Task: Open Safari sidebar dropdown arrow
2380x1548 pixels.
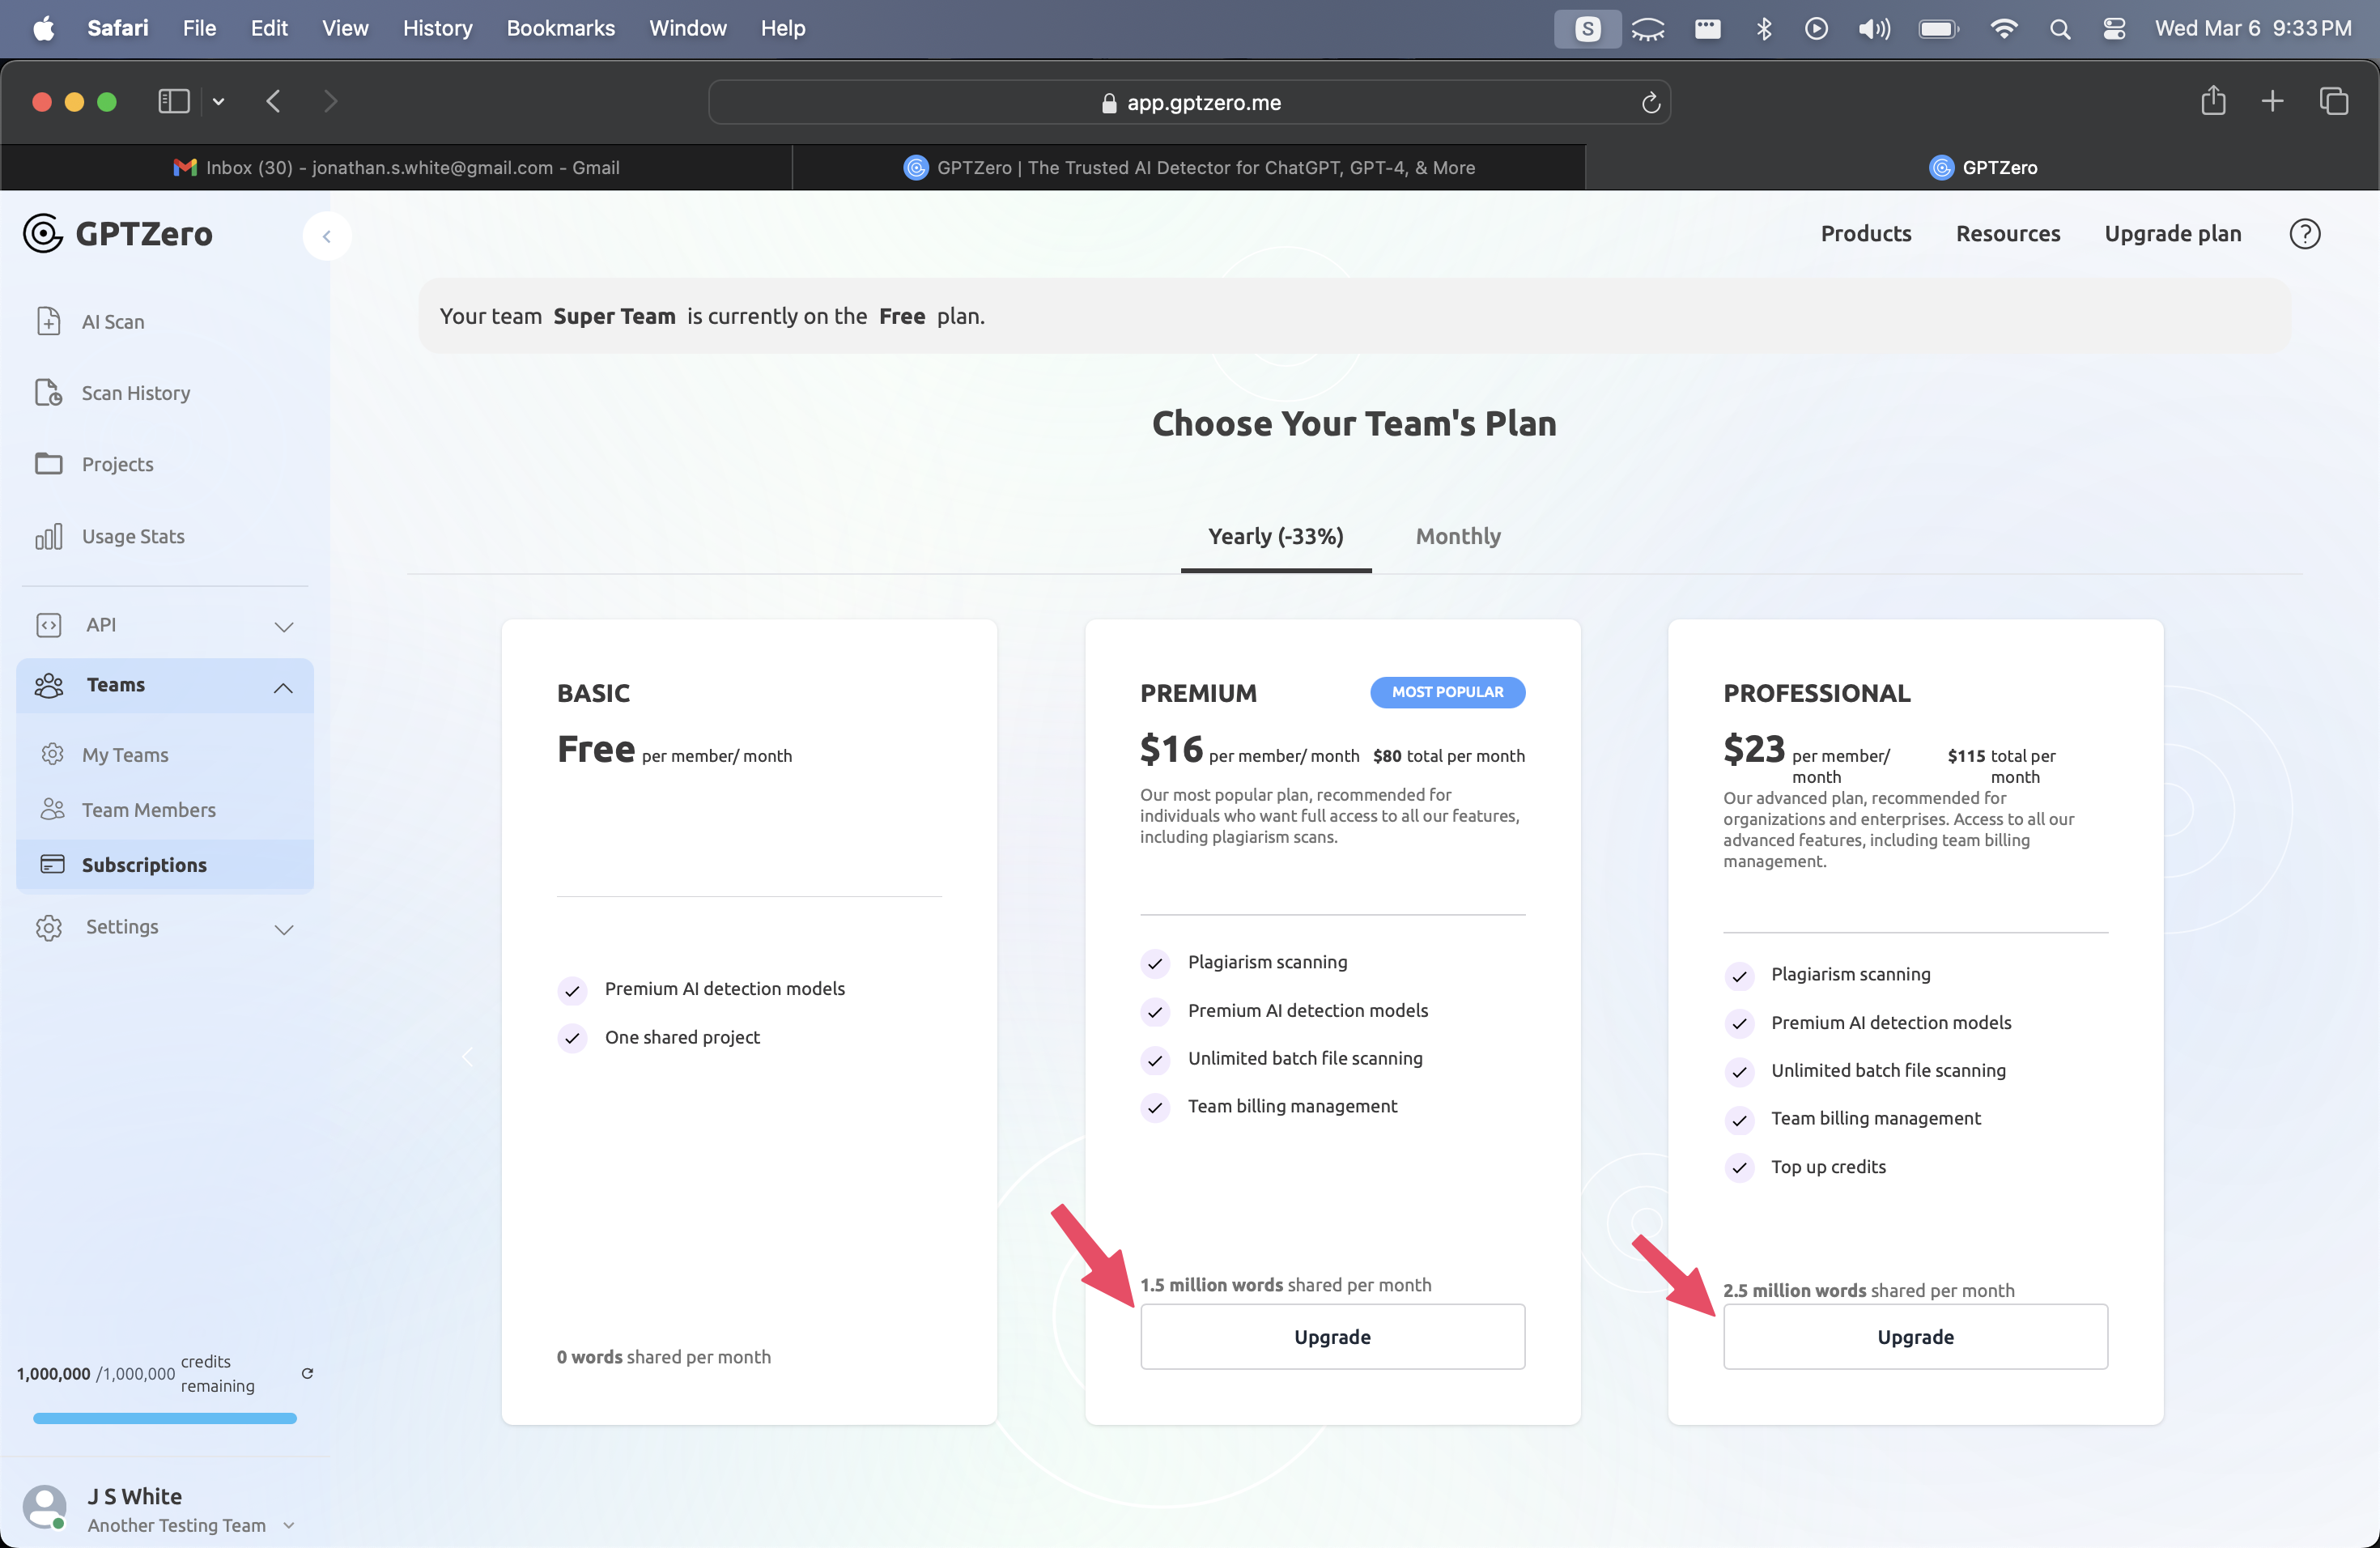Action: coord(218,101)
